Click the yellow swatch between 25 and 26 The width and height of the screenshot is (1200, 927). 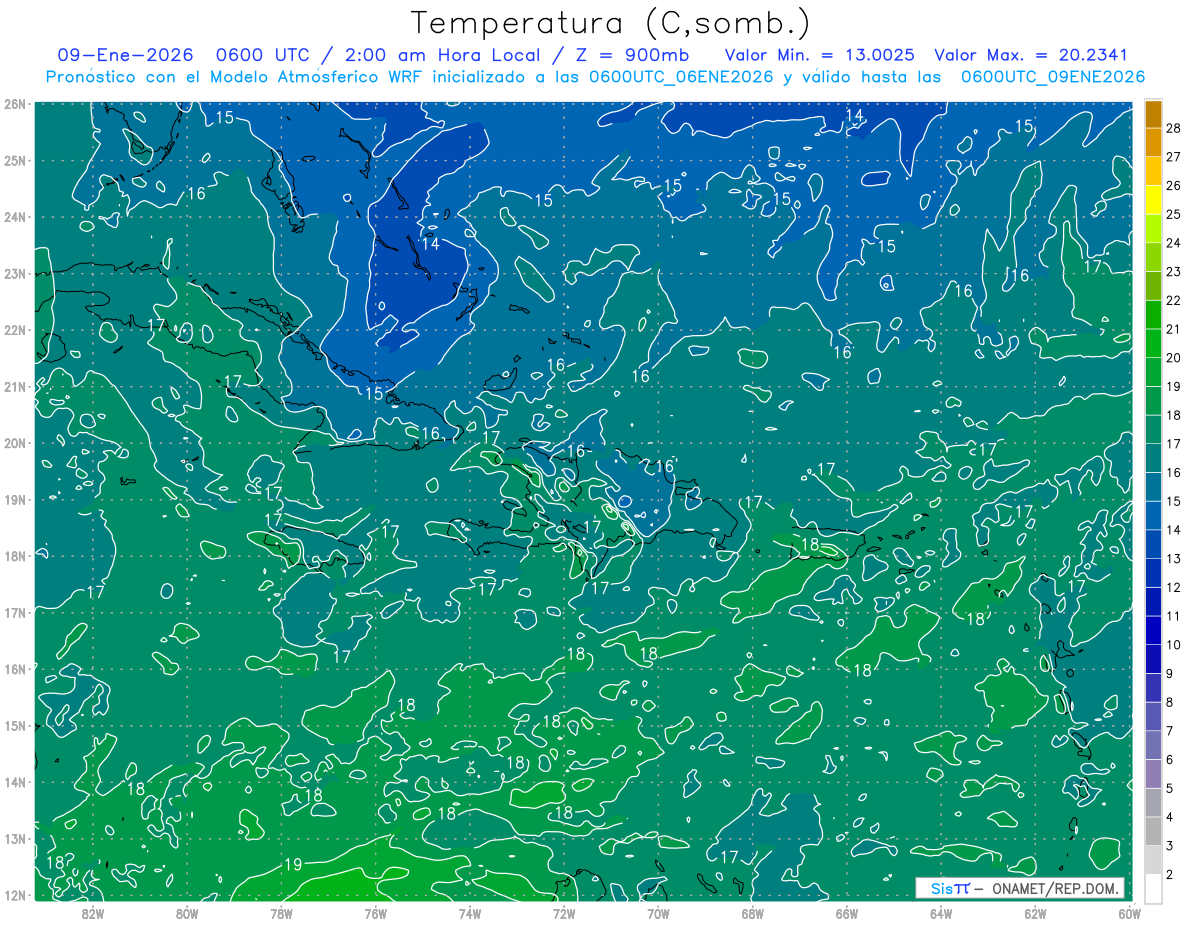(1154, 200)
